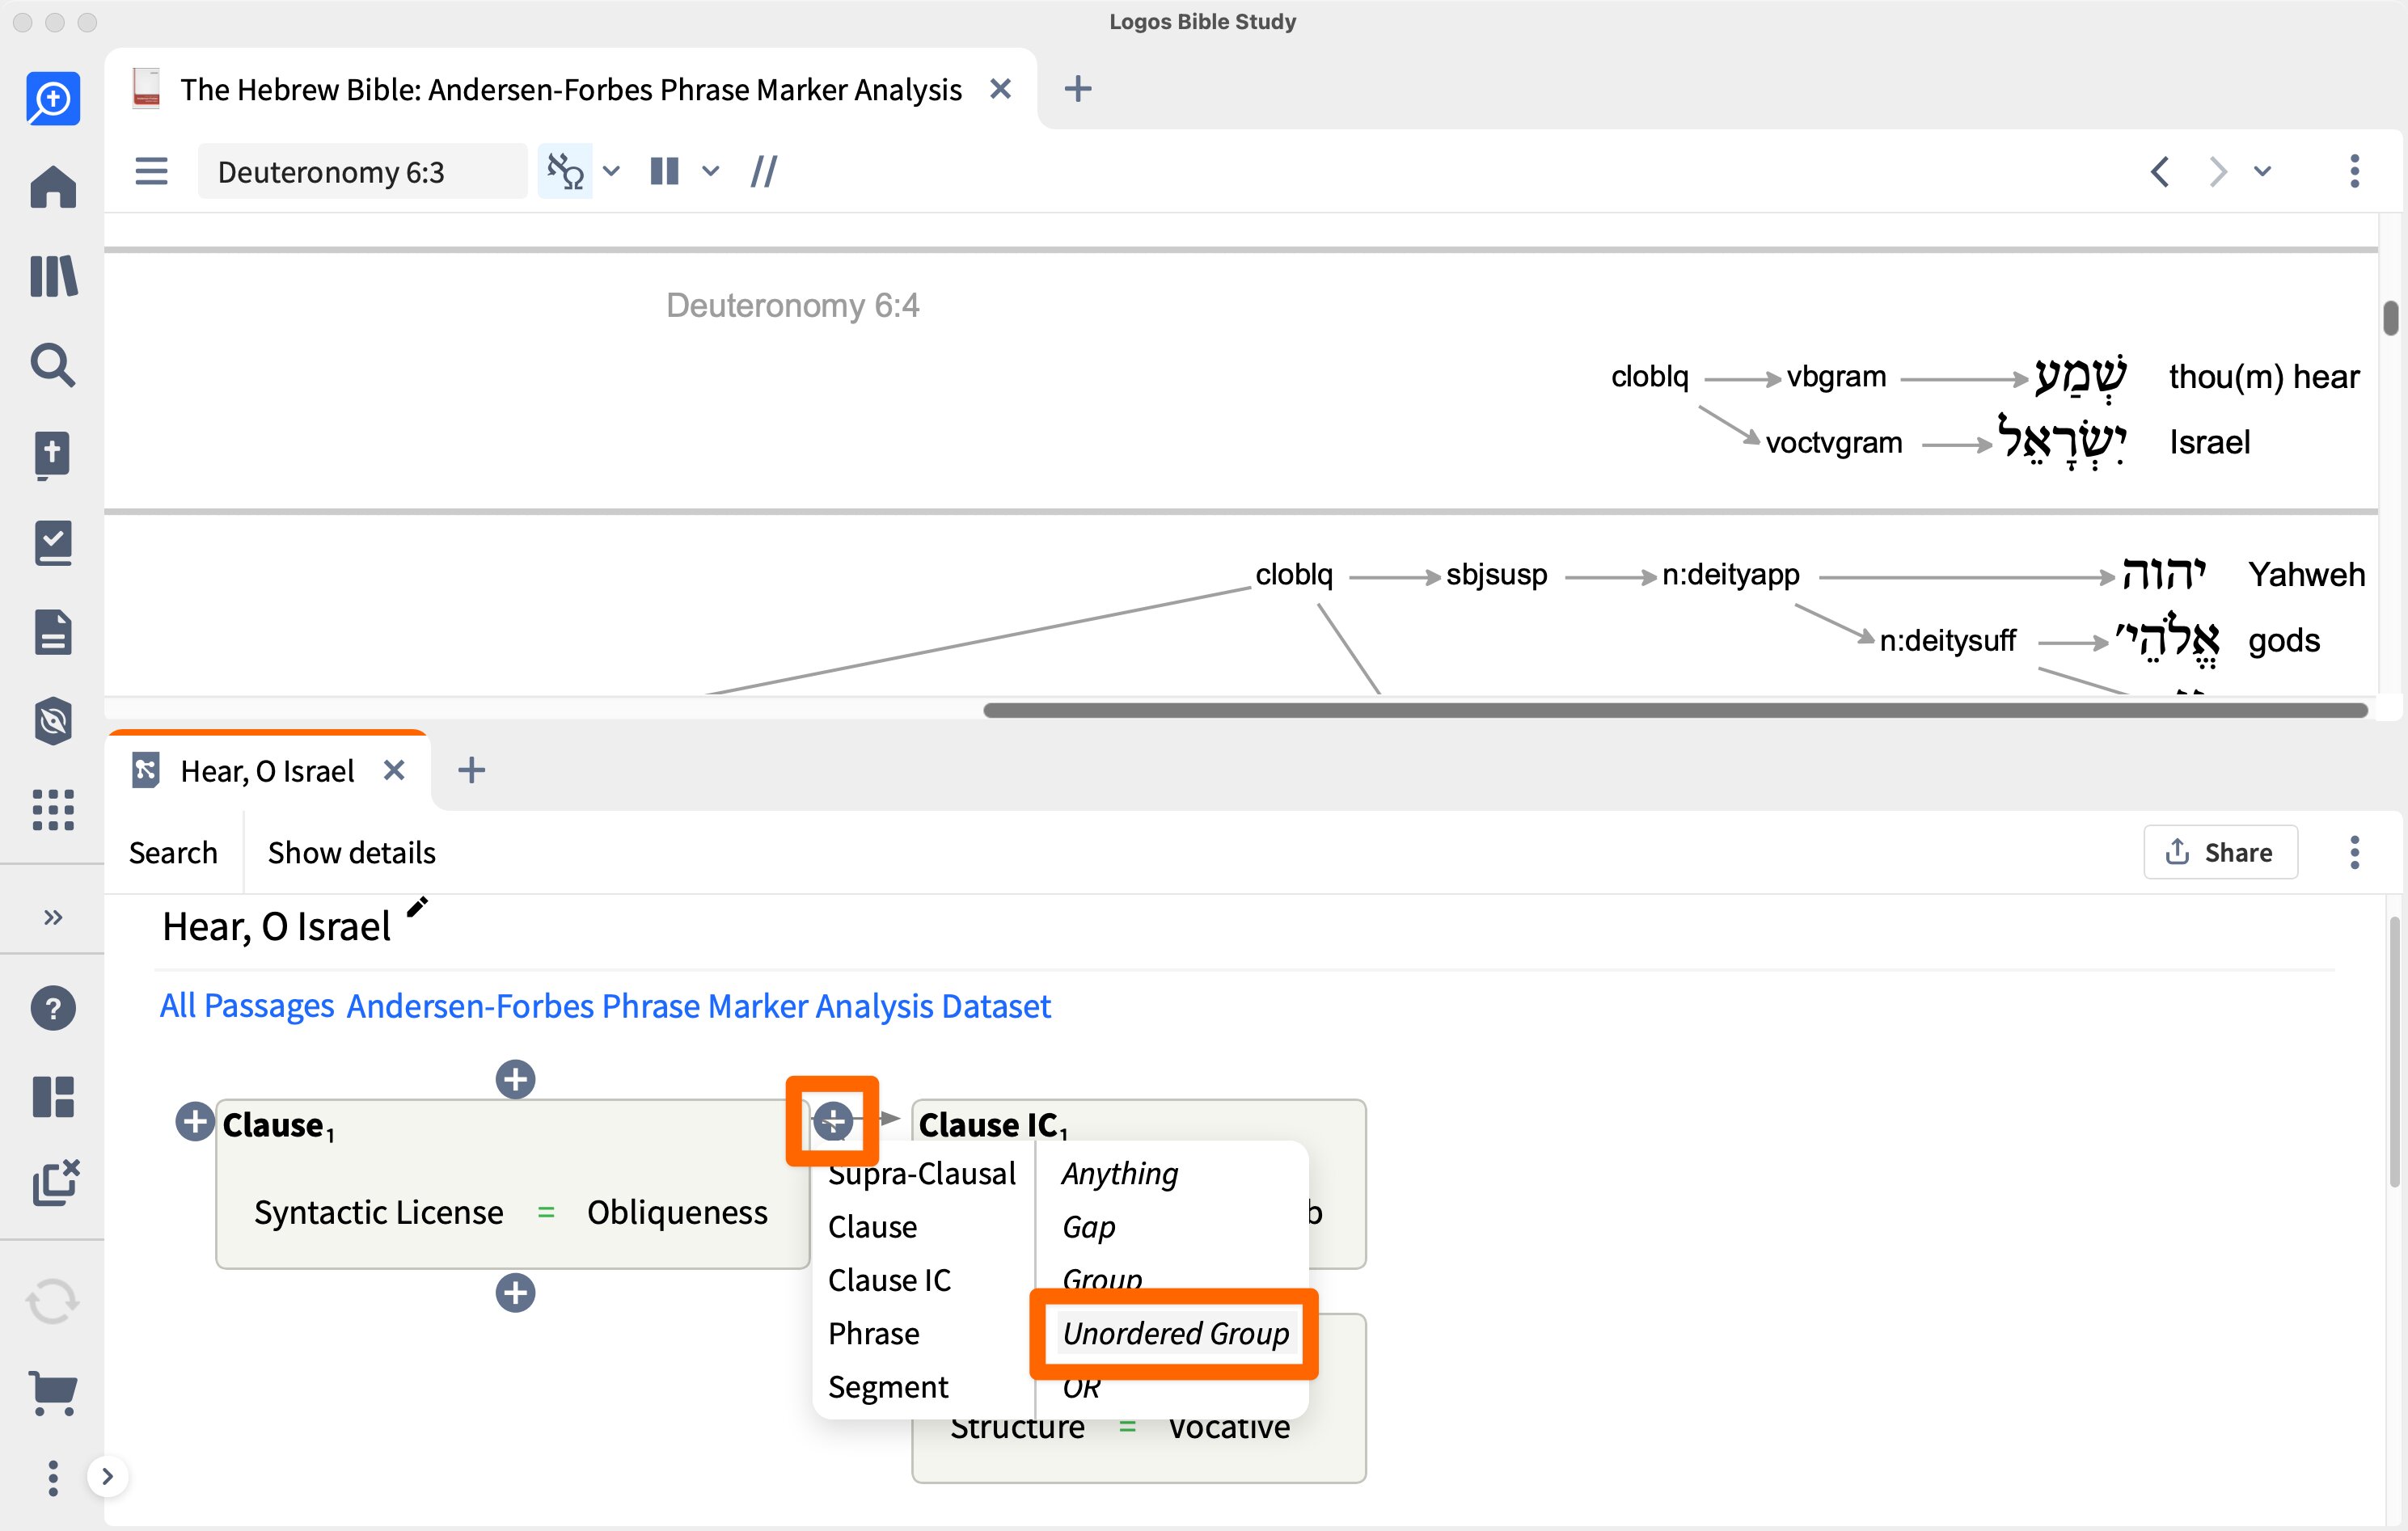Choose Segment from the popup menu
The width and height of the screenshot is (2408, 1531).
click(x=888, y=1387)
